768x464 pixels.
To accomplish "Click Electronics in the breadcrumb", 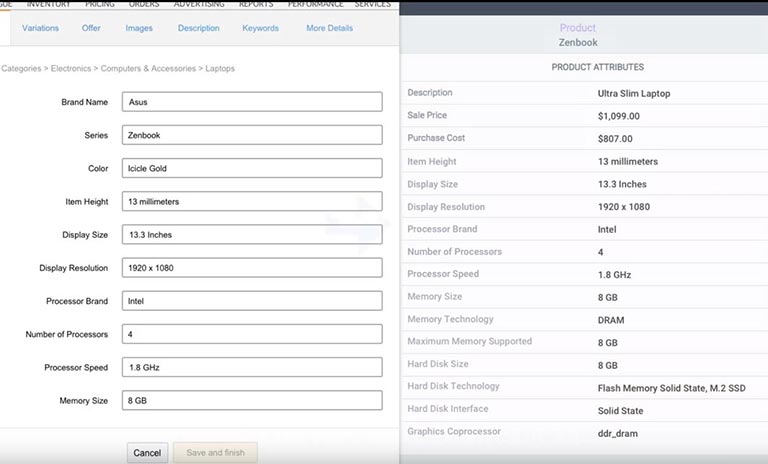I will 71,69.
